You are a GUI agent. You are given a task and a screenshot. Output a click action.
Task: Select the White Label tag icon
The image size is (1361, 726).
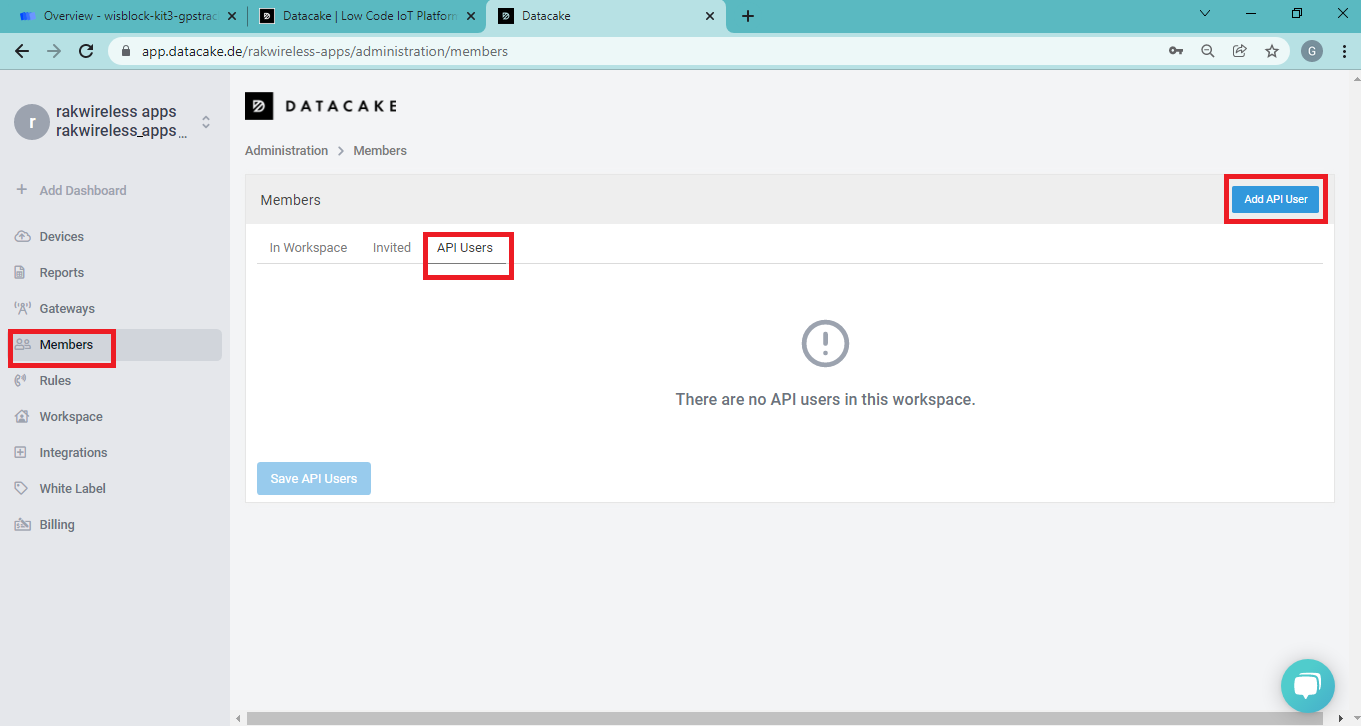point(21,489)
